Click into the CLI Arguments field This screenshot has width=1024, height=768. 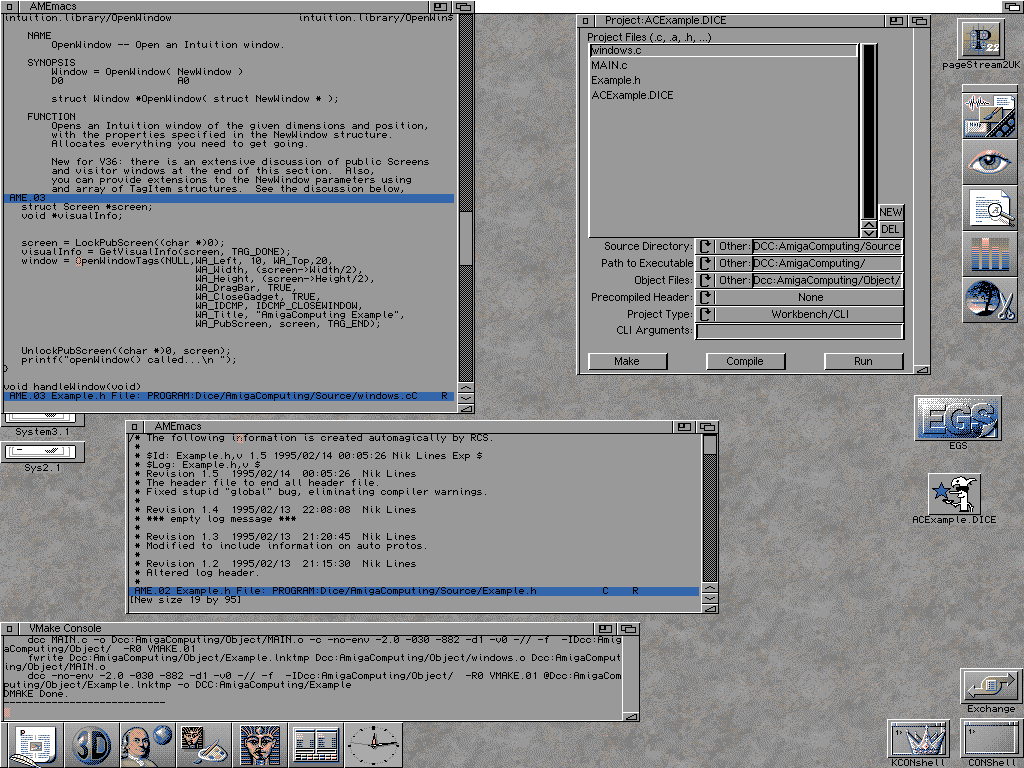799,331
